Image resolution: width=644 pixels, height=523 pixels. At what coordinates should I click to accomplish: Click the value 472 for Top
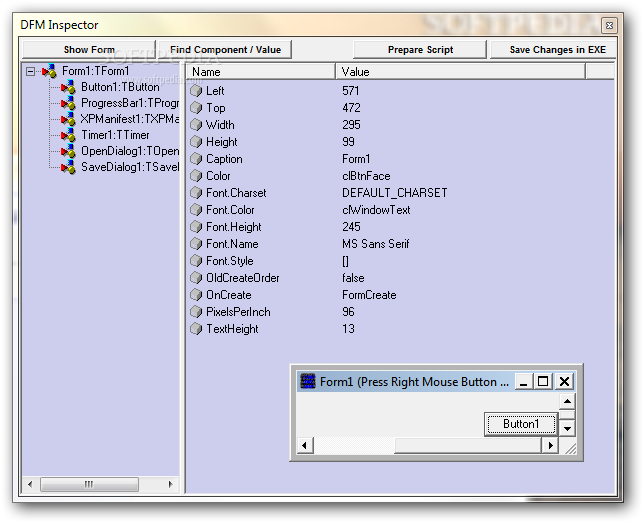coord(352,108)
